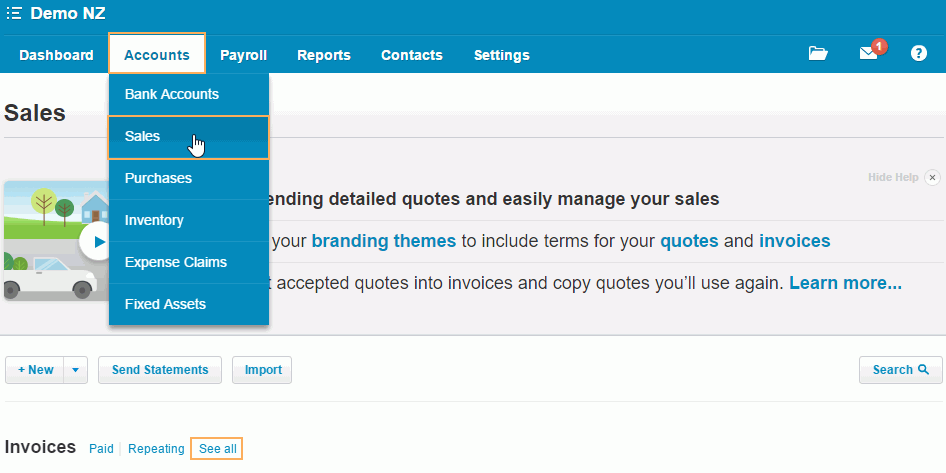Select Sales in the Accounts menu

[x=189, y=137]
